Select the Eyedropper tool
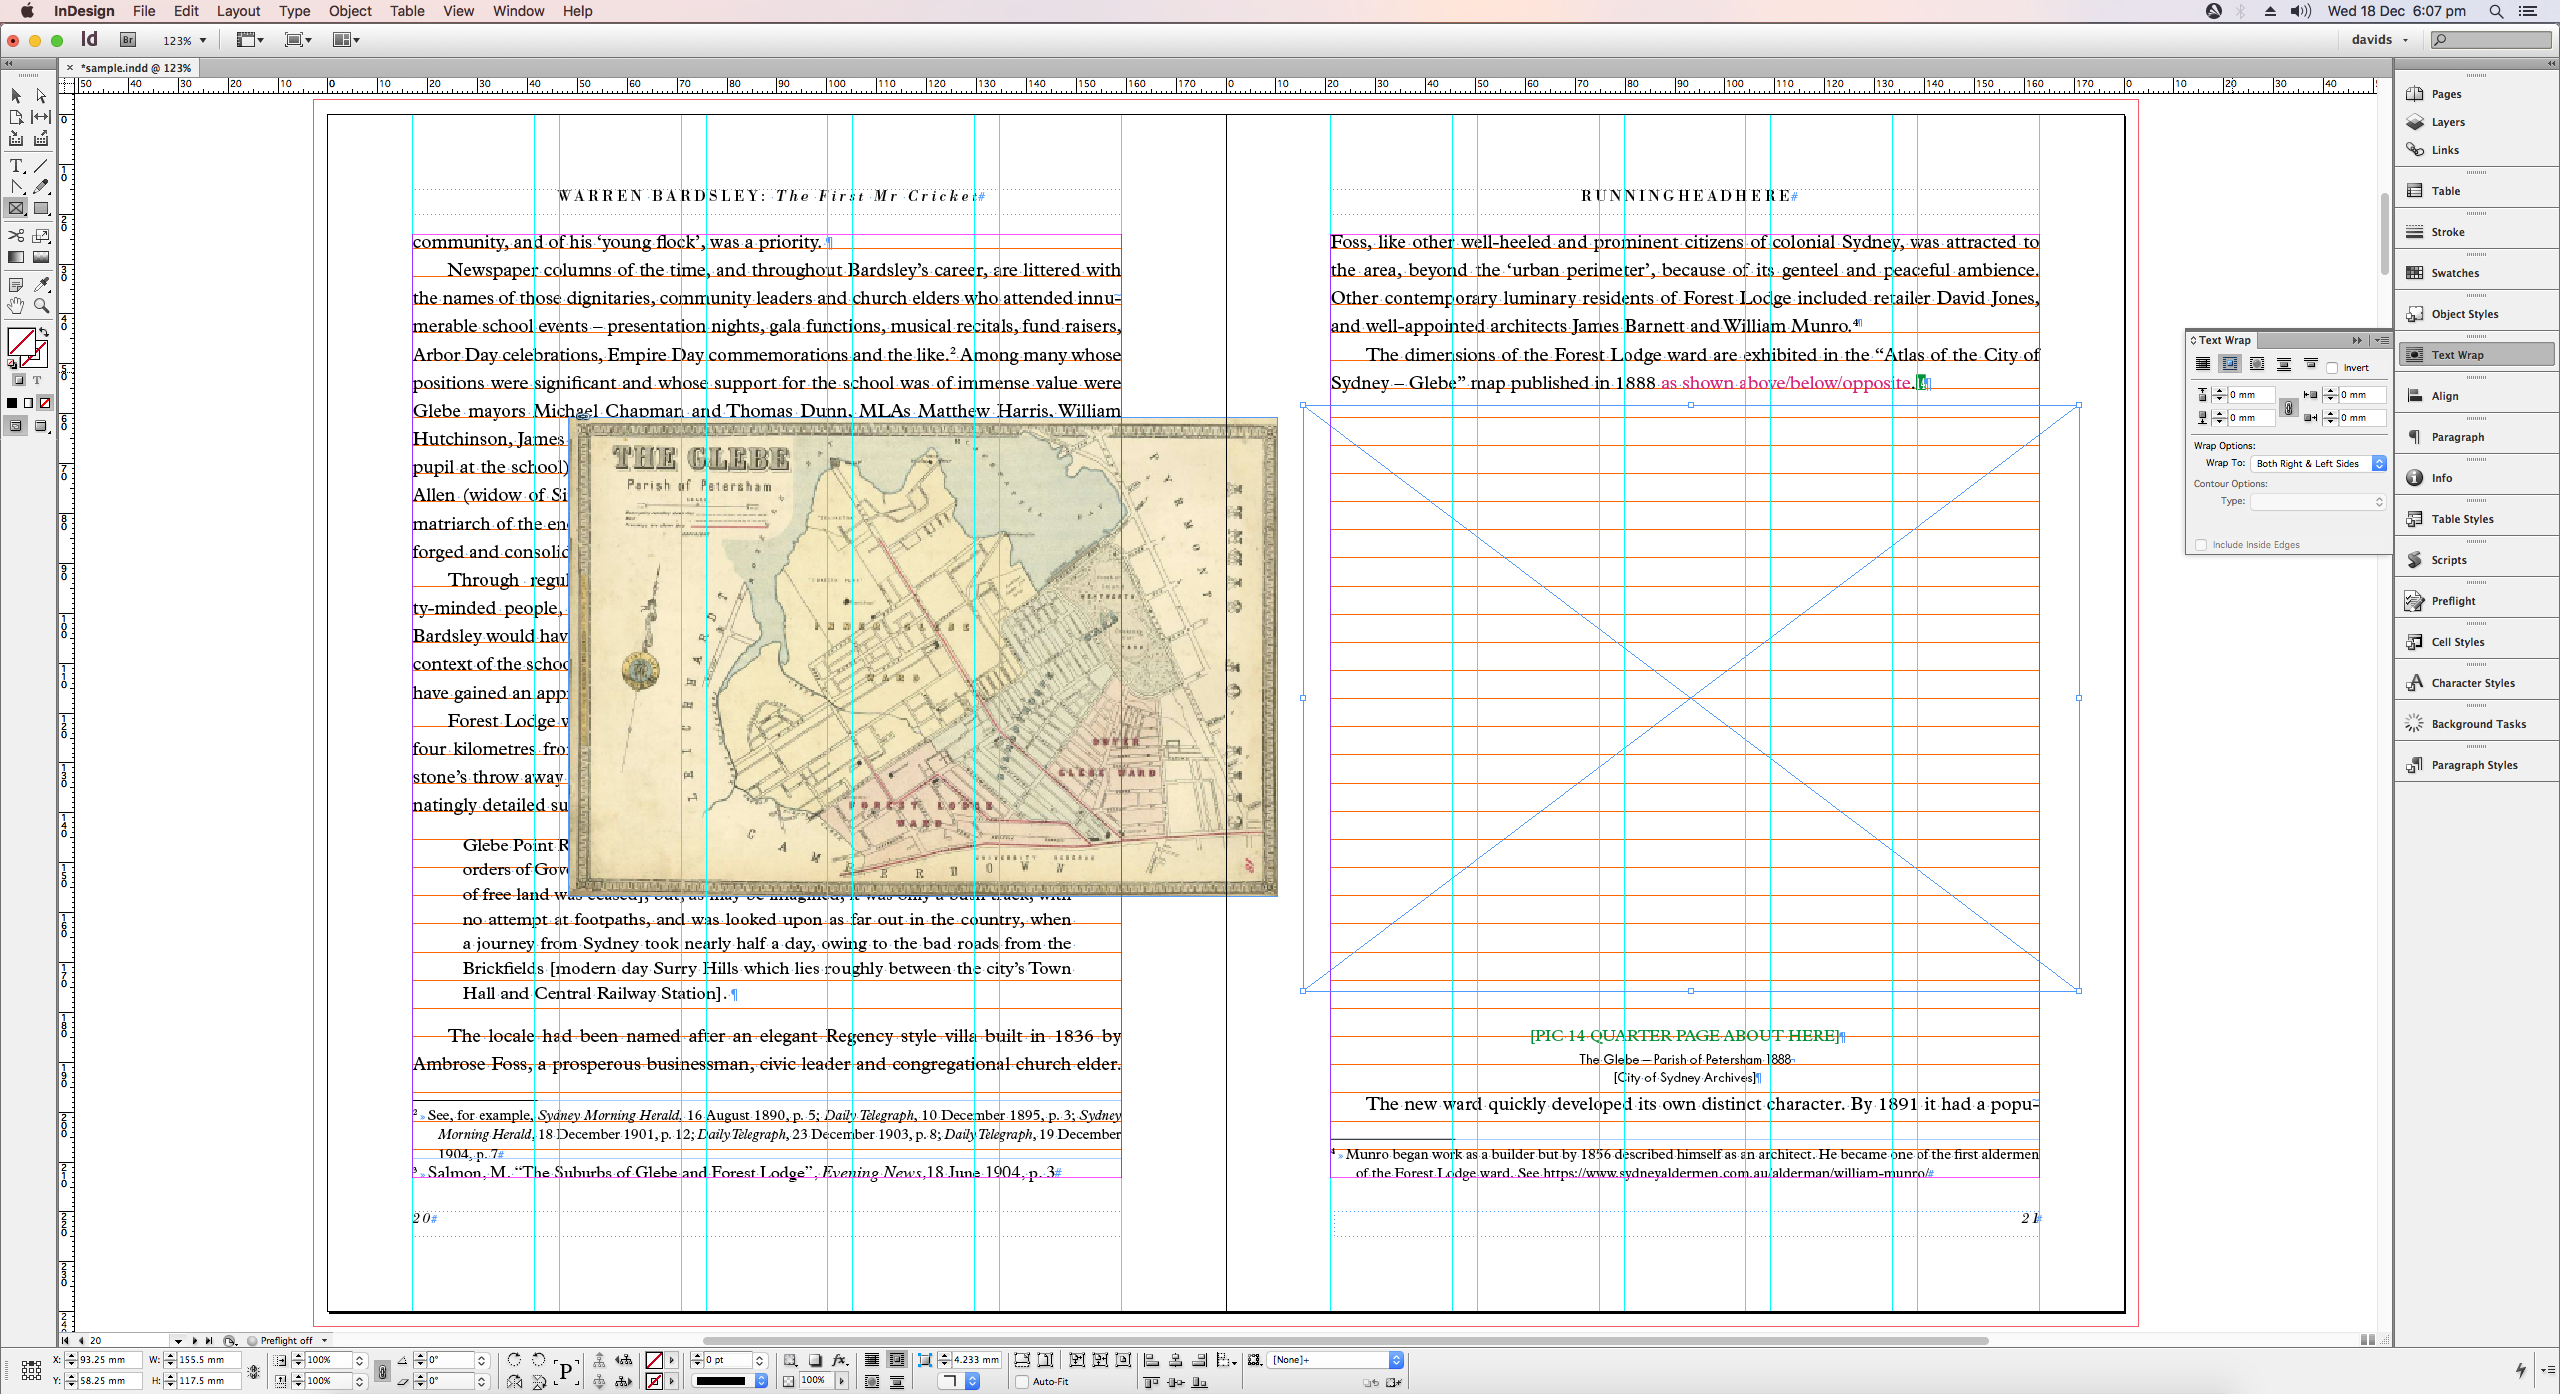The height and width of the screenshot is (1394, 2560). (x=41, y=285)
